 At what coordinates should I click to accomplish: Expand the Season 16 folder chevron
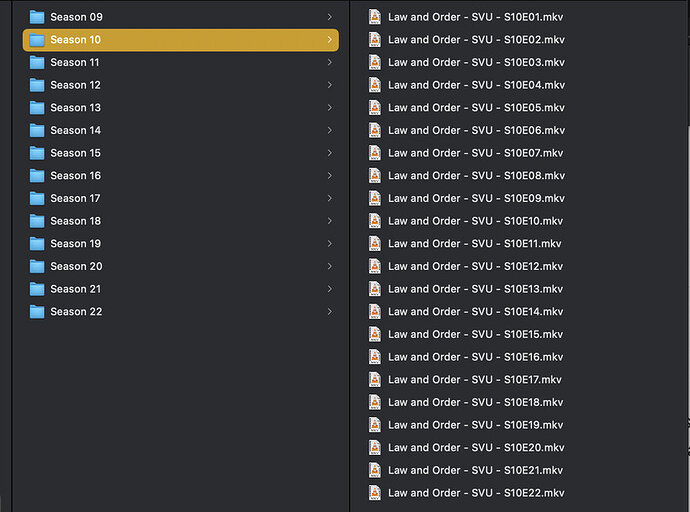pyautogui.click(x=330, y=176)
